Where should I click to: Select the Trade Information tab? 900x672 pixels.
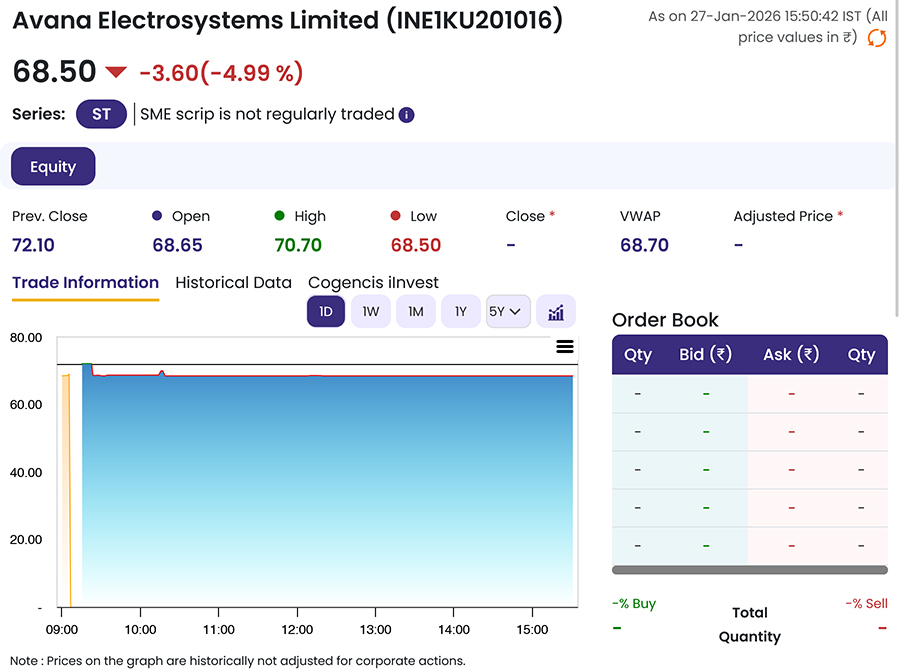coord(85,283)
